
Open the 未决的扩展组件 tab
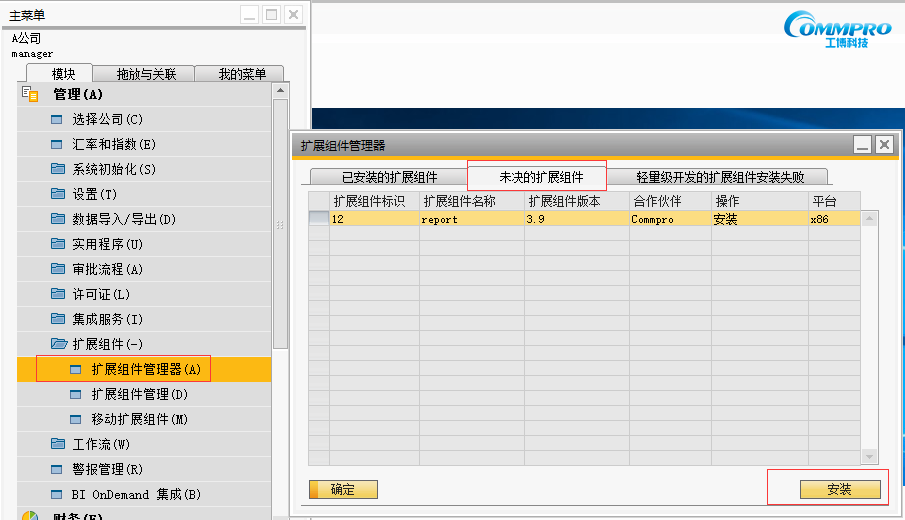537,177
